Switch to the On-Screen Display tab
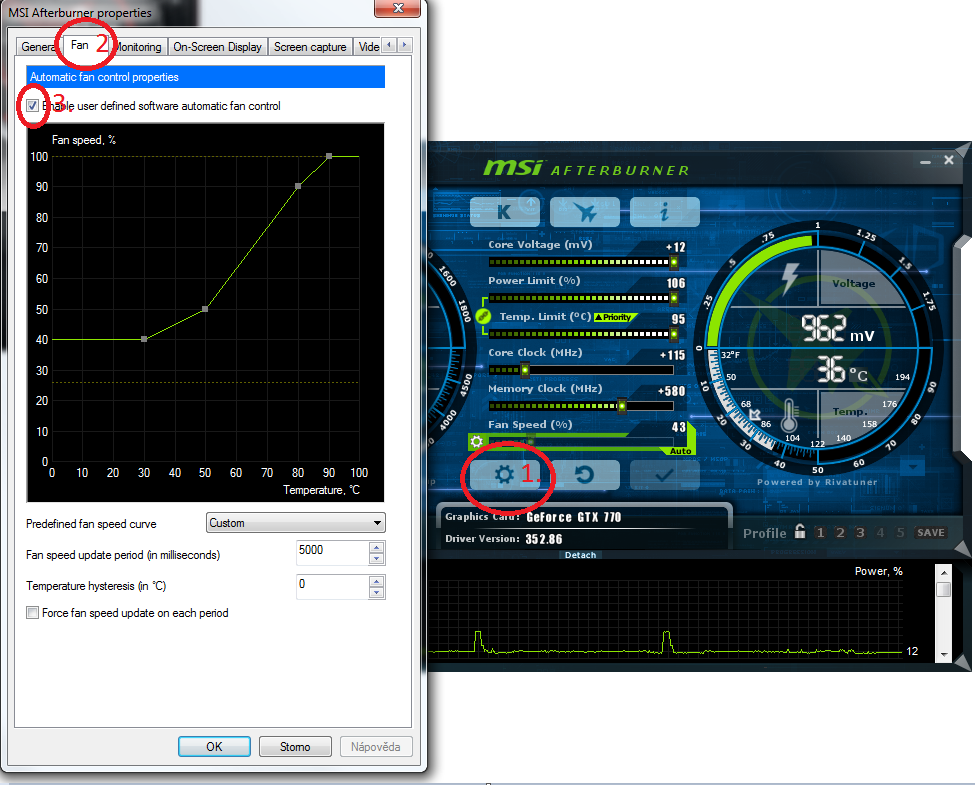The image size is (975, 785). [218, 47]
